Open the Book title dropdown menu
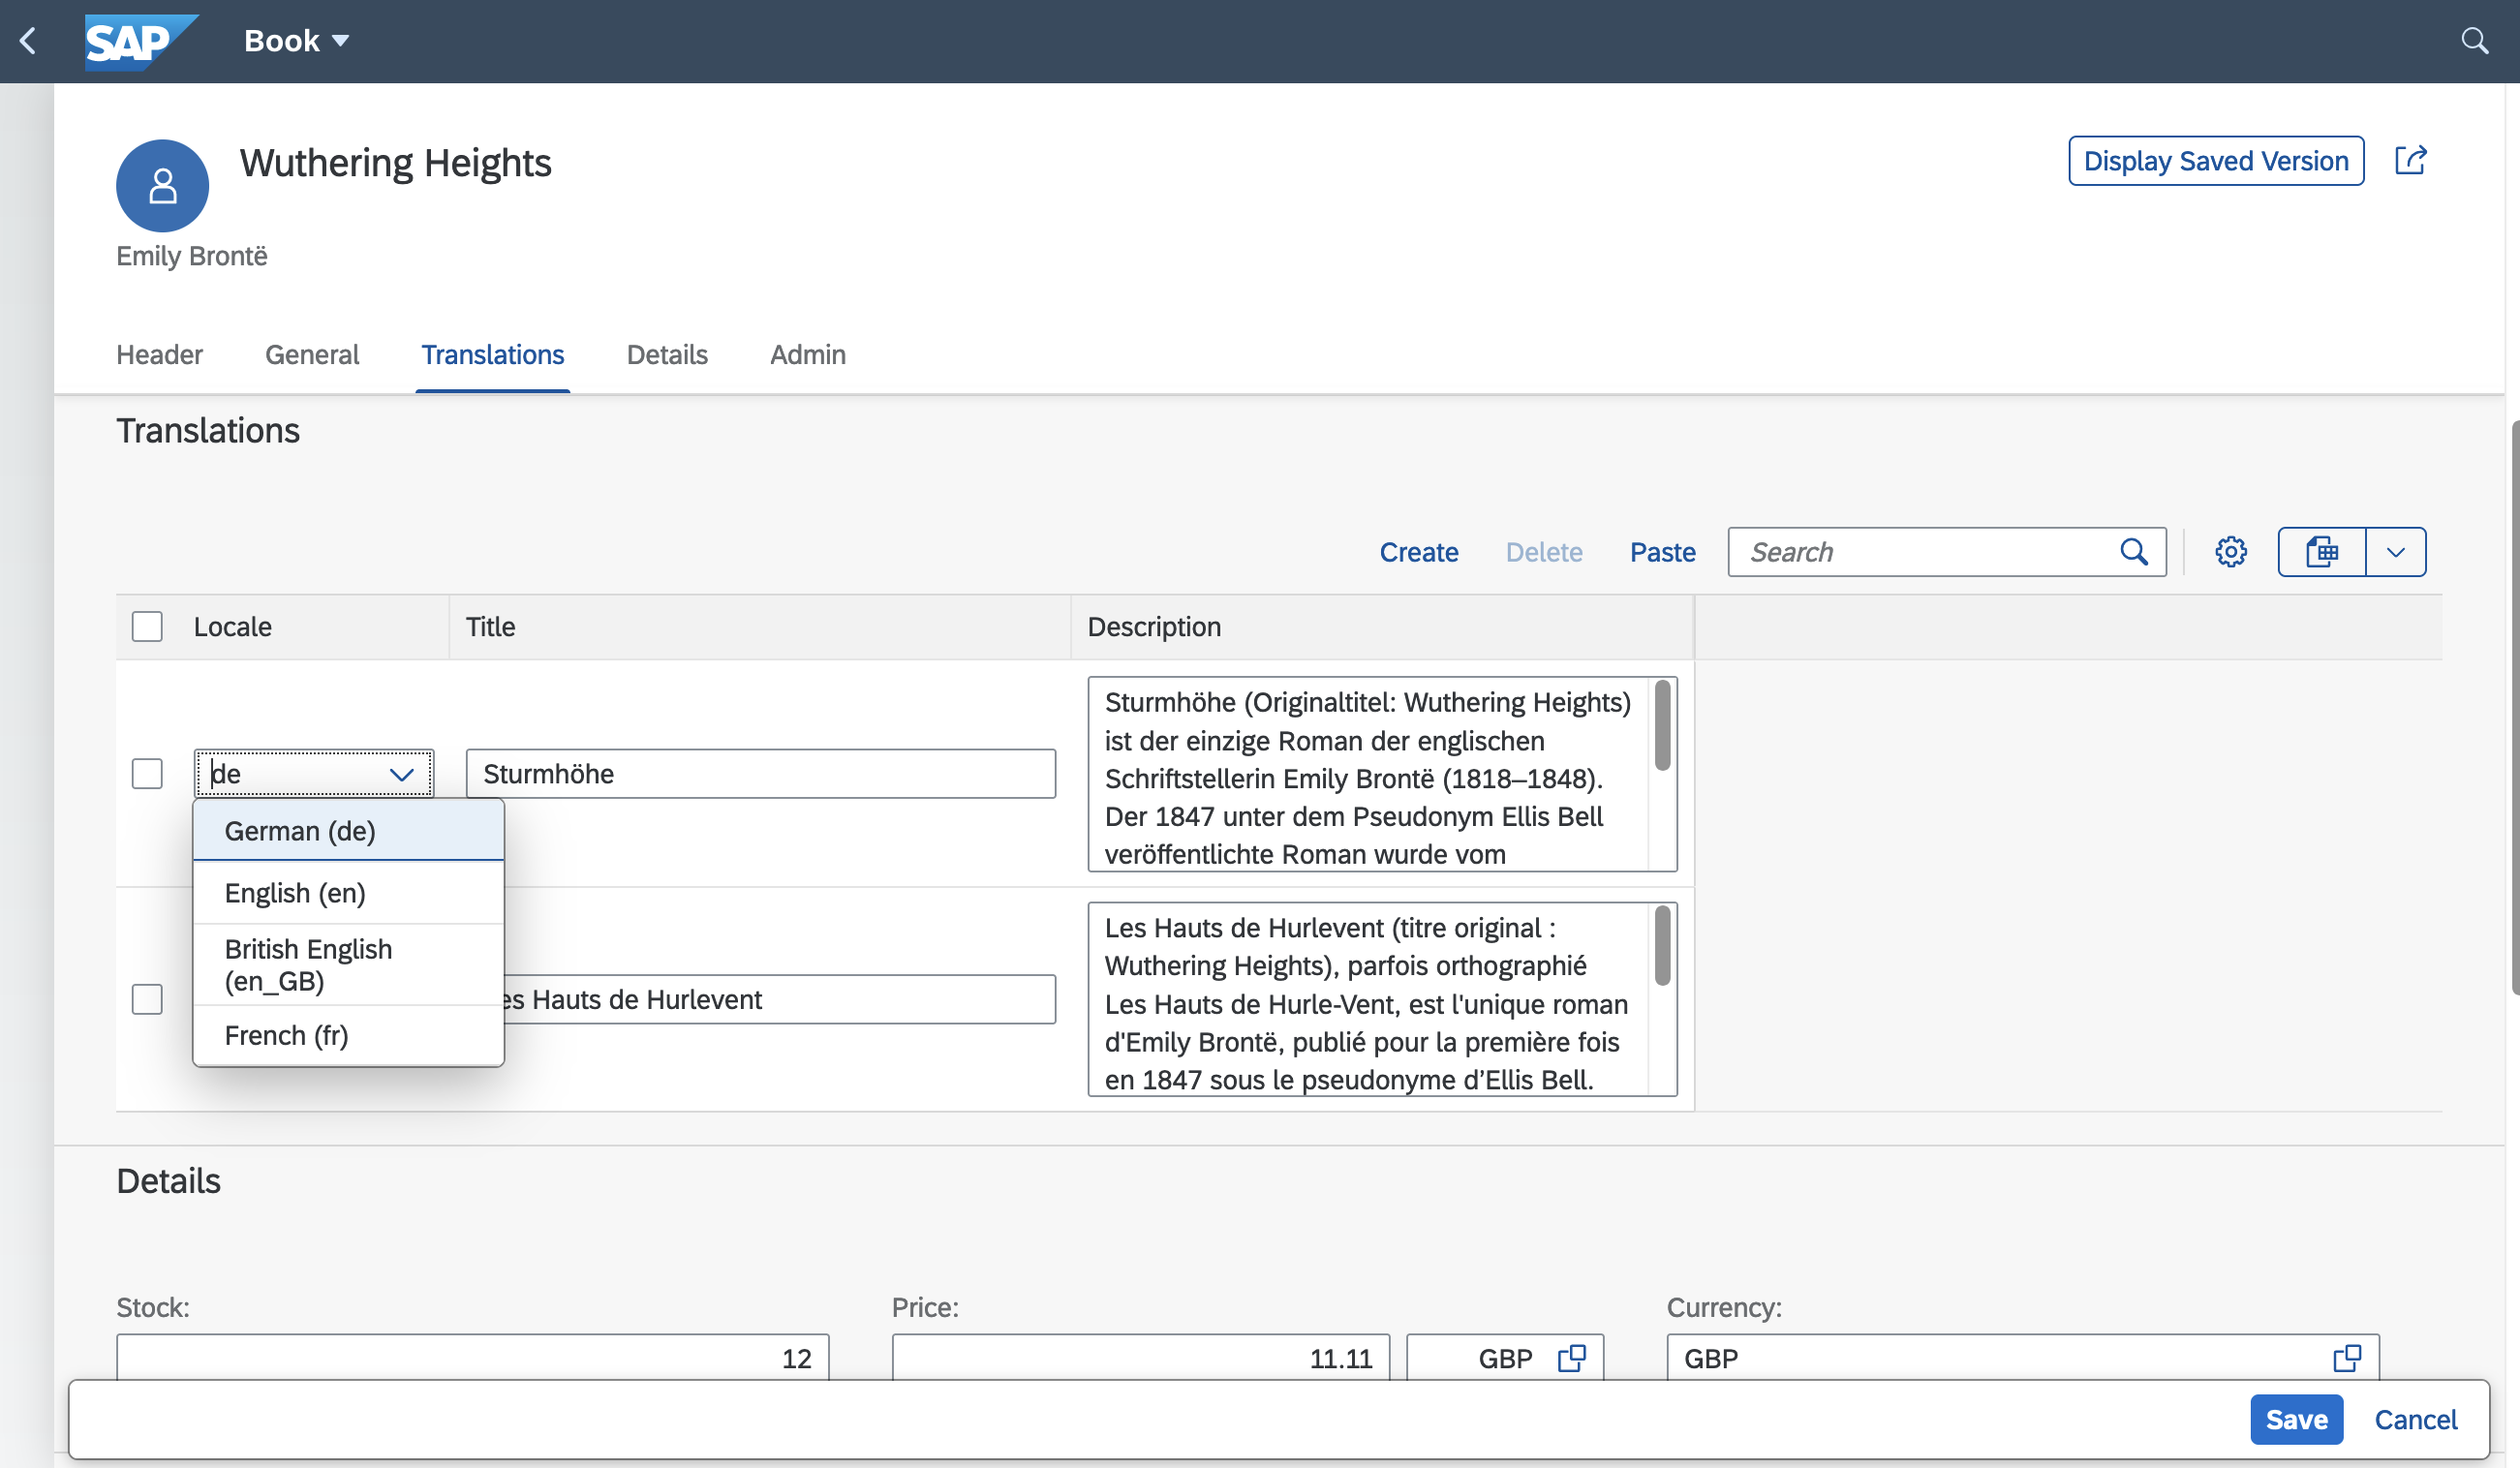Screen dimensions: 2520x1468 click(x=296, y=41)
